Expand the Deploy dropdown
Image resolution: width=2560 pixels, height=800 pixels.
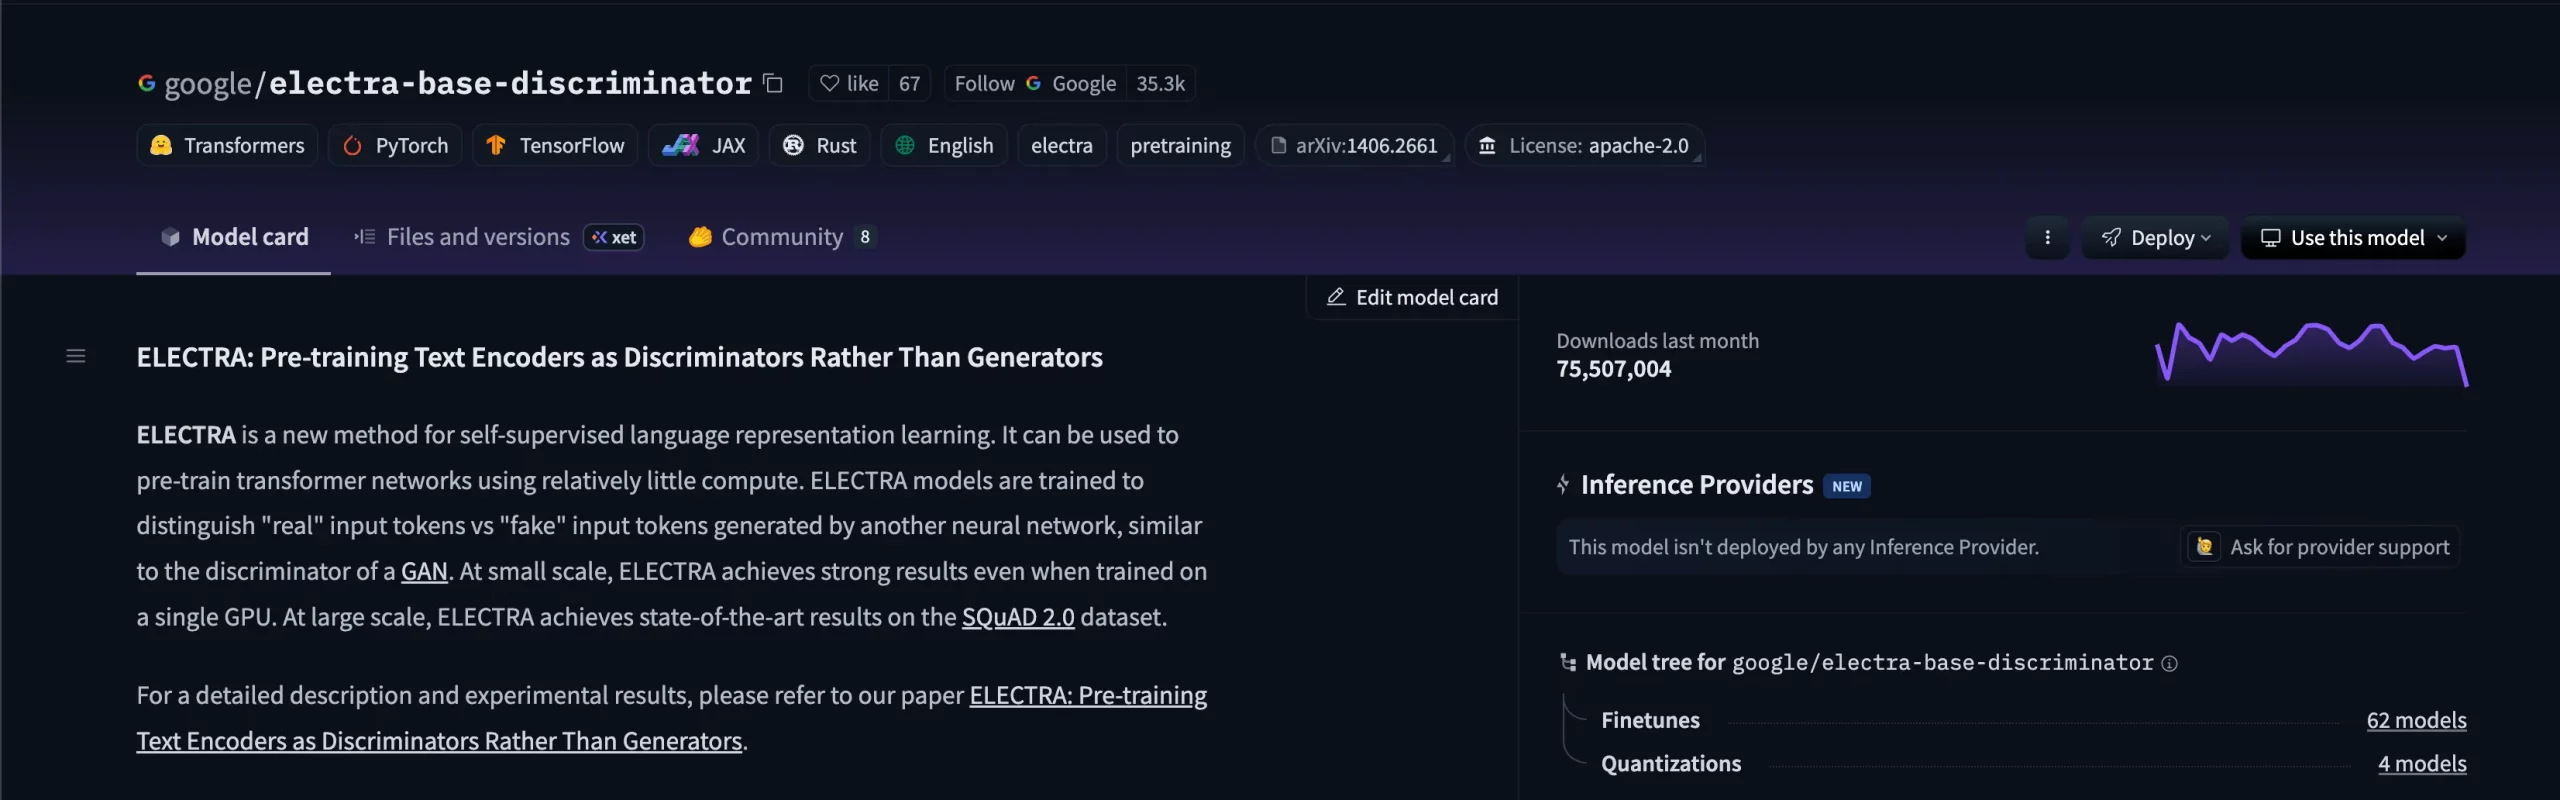[x=2156, y=238]
